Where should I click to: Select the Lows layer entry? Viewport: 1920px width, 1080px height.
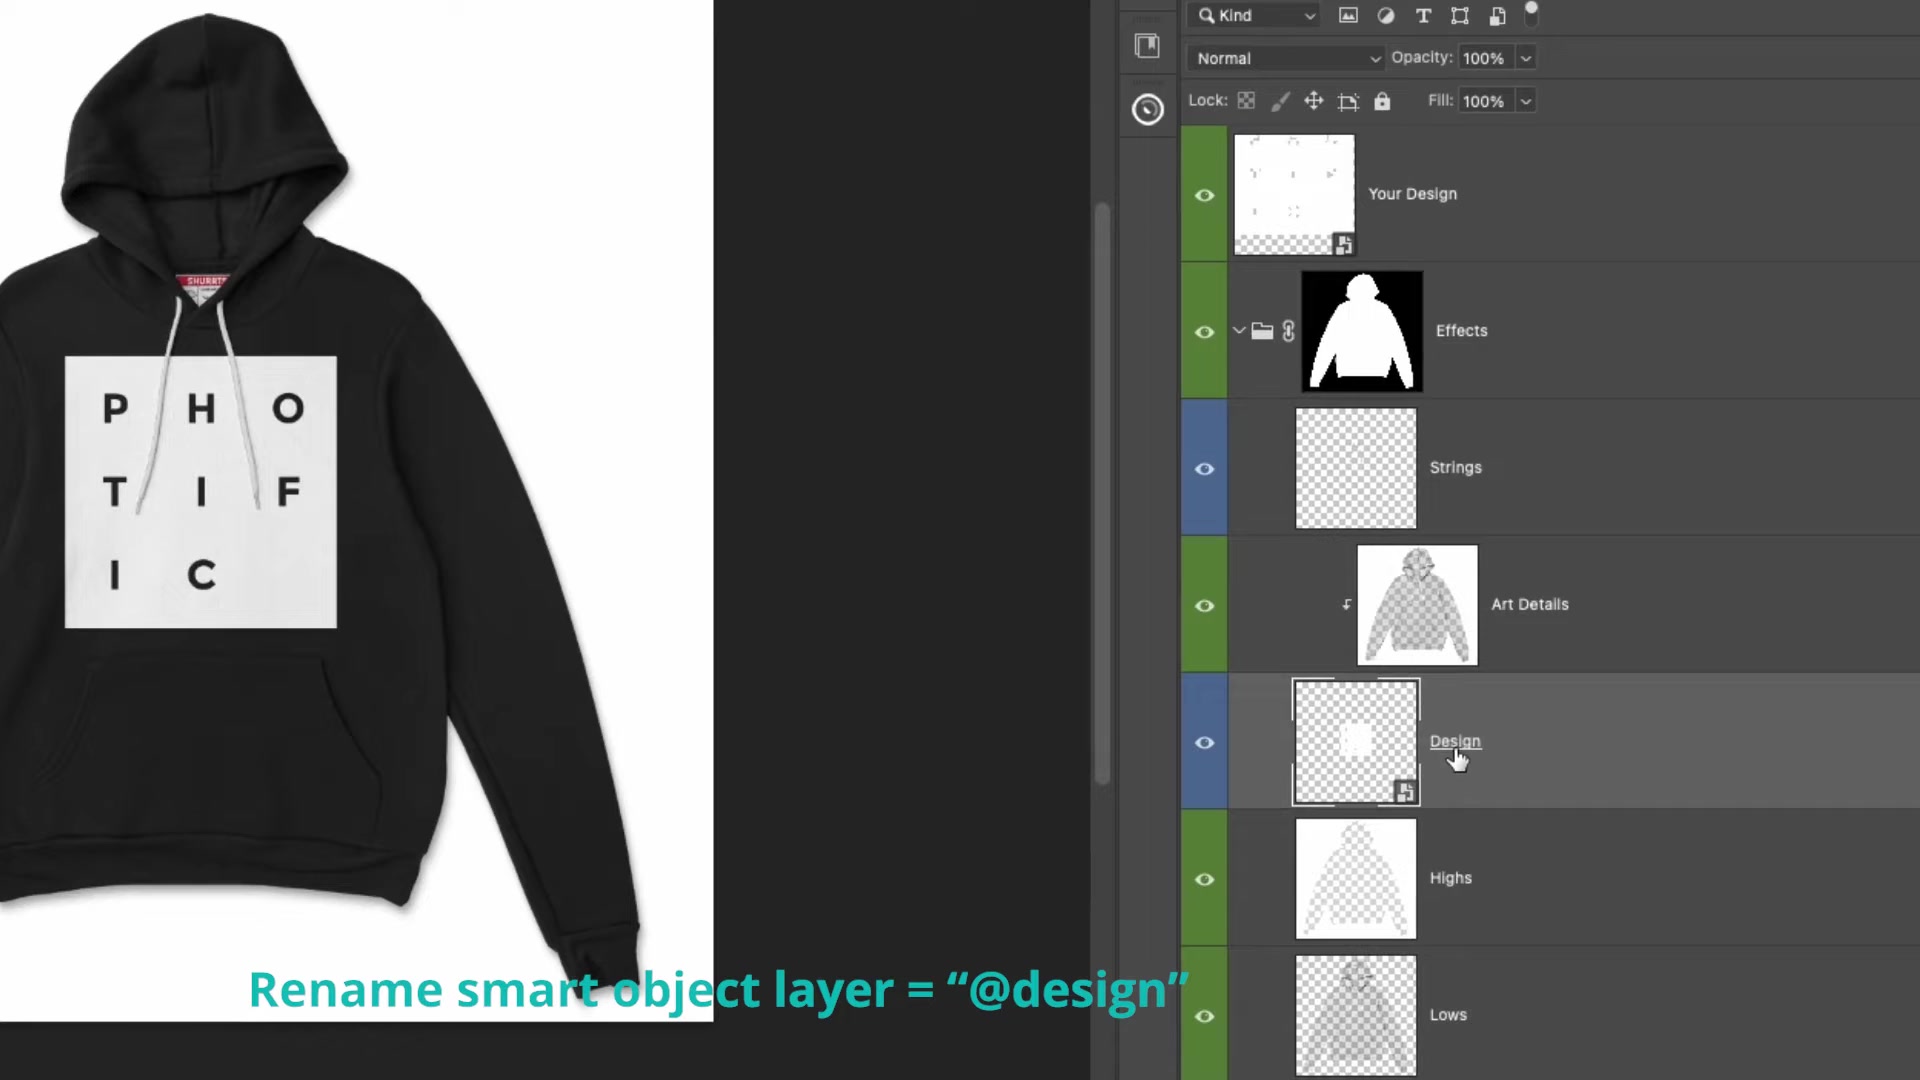coord(1448,1015)
